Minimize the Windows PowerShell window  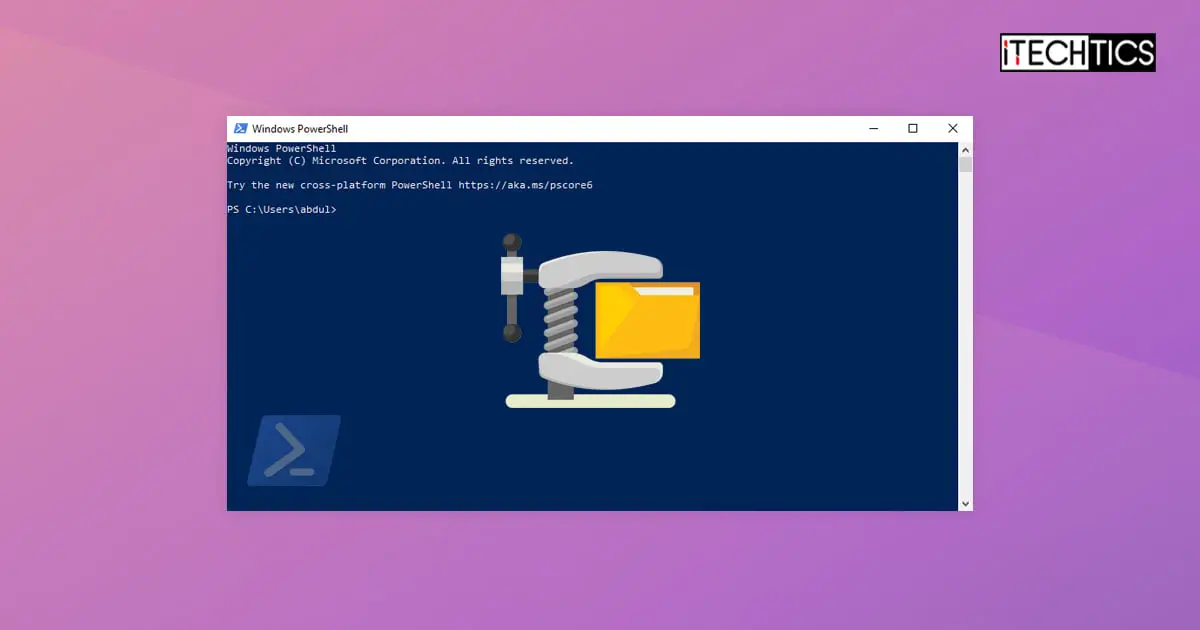tap(874, 129)
